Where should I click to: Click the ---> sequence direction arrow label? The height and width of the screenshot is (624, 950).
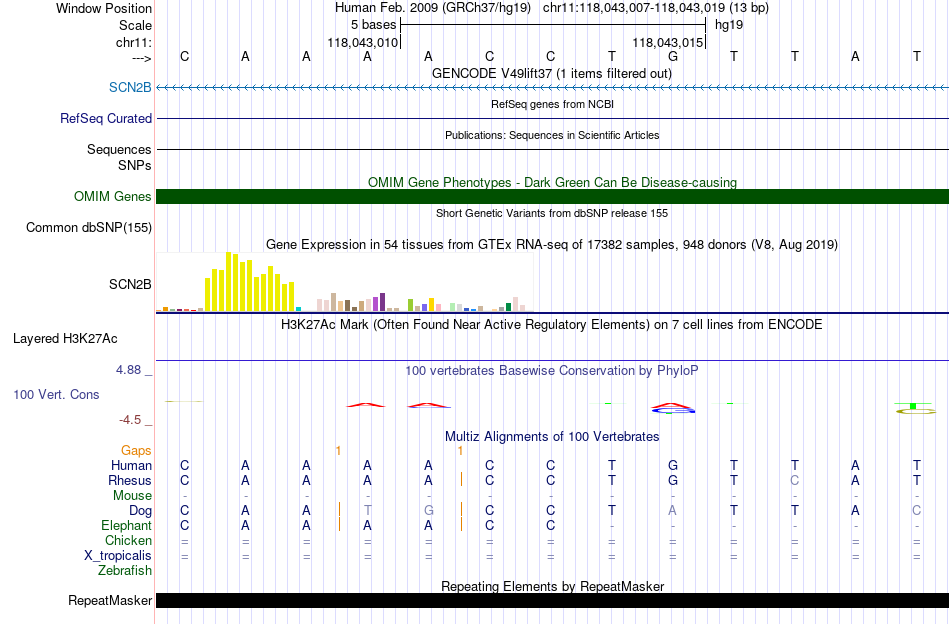[x=142, y=58]
